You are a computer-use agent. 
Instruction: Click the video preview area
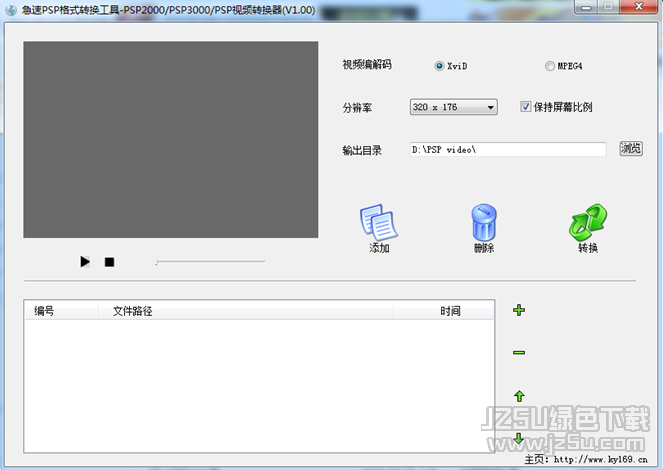[171, 139]
